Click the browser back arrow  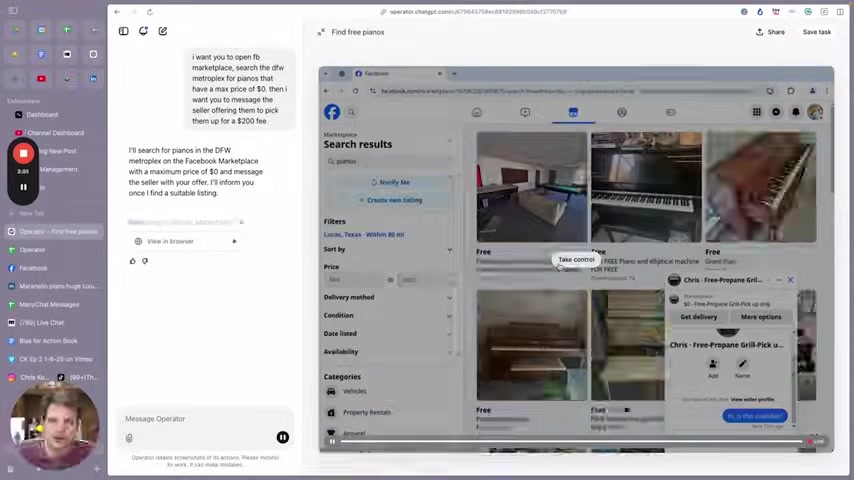coord(117,11)
